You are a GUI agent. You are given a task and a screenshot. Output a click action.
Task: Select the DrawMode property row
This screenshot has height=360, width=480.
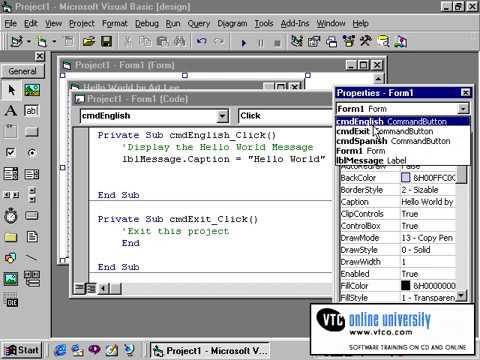pyautogui.click(x=398, y=238)
